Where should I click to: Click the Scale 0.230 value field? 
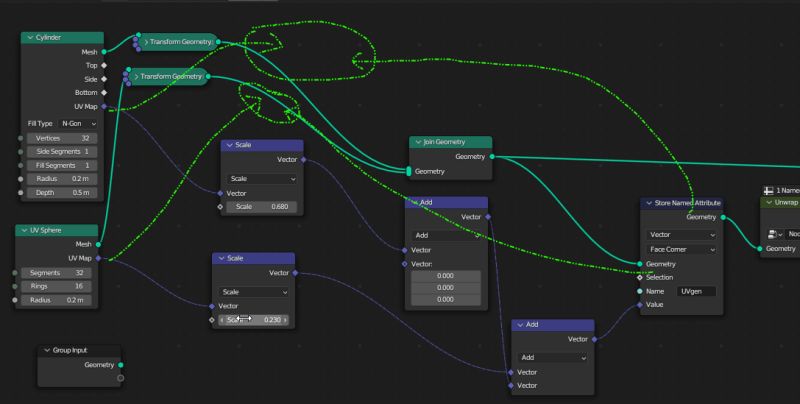[254, 320]
